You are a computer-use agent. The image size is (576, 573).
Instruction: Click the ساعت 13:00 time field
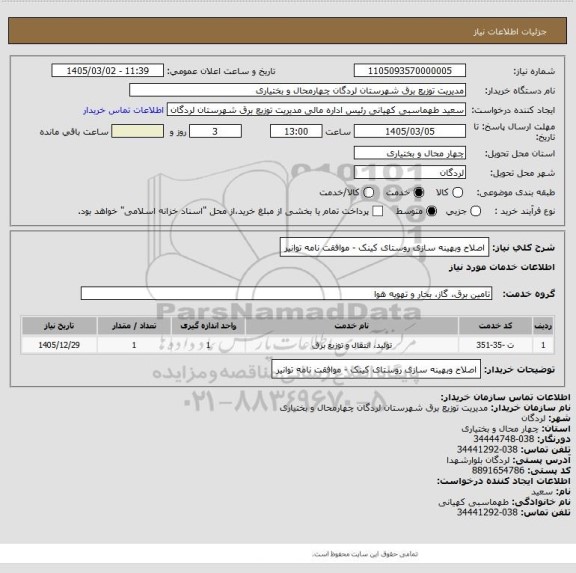(296, 131)
